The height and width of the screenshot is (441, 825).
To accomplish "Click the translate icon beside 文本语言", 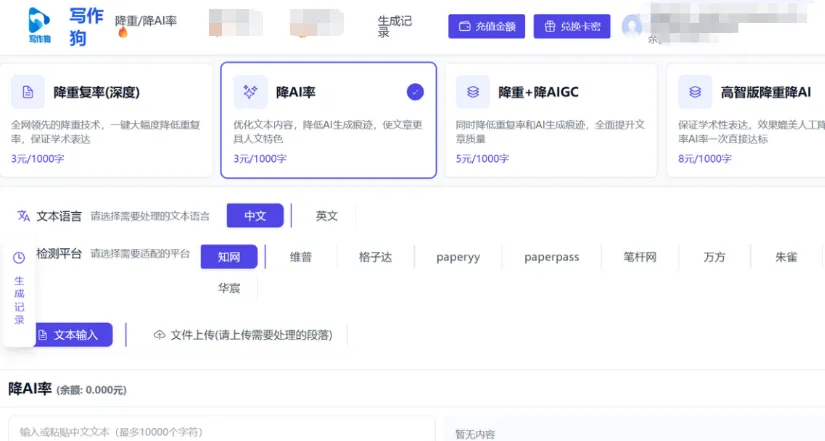I will click(x=23, y=216).
